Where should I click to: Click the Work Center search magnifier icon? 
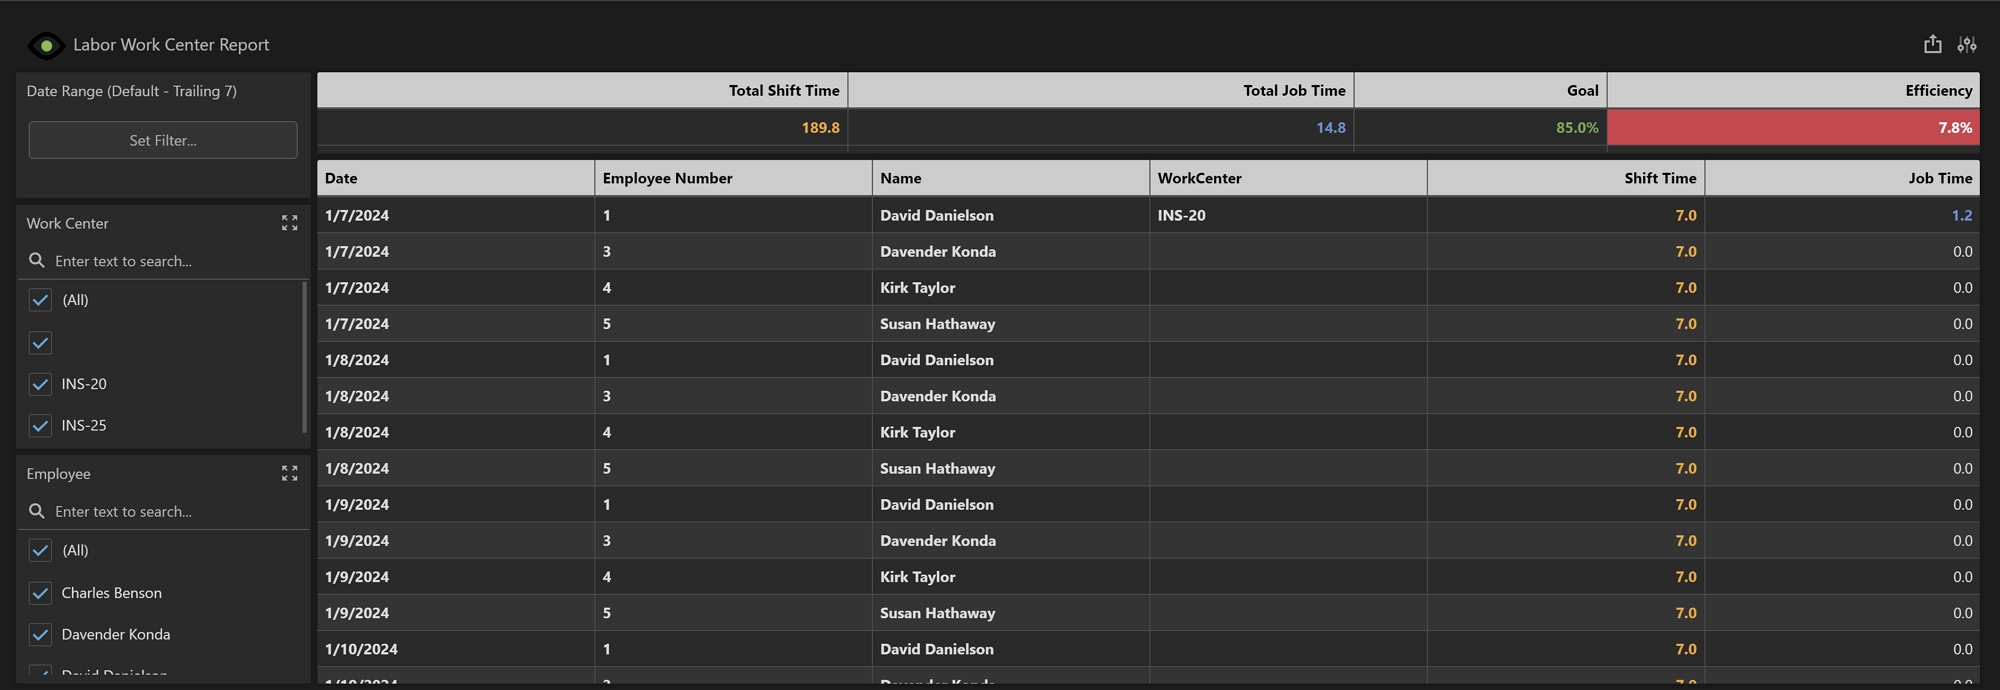pos(37,261)
